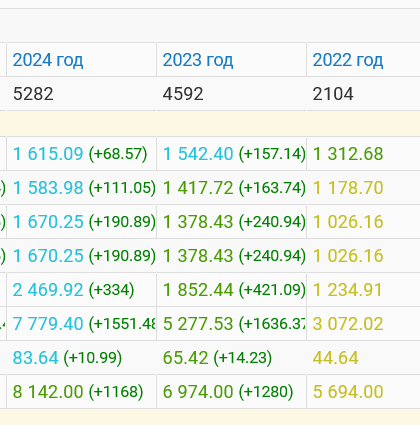This screenshot has height=425, width=420.
Task: Click the 83.64 value
Action: [36, 358]
